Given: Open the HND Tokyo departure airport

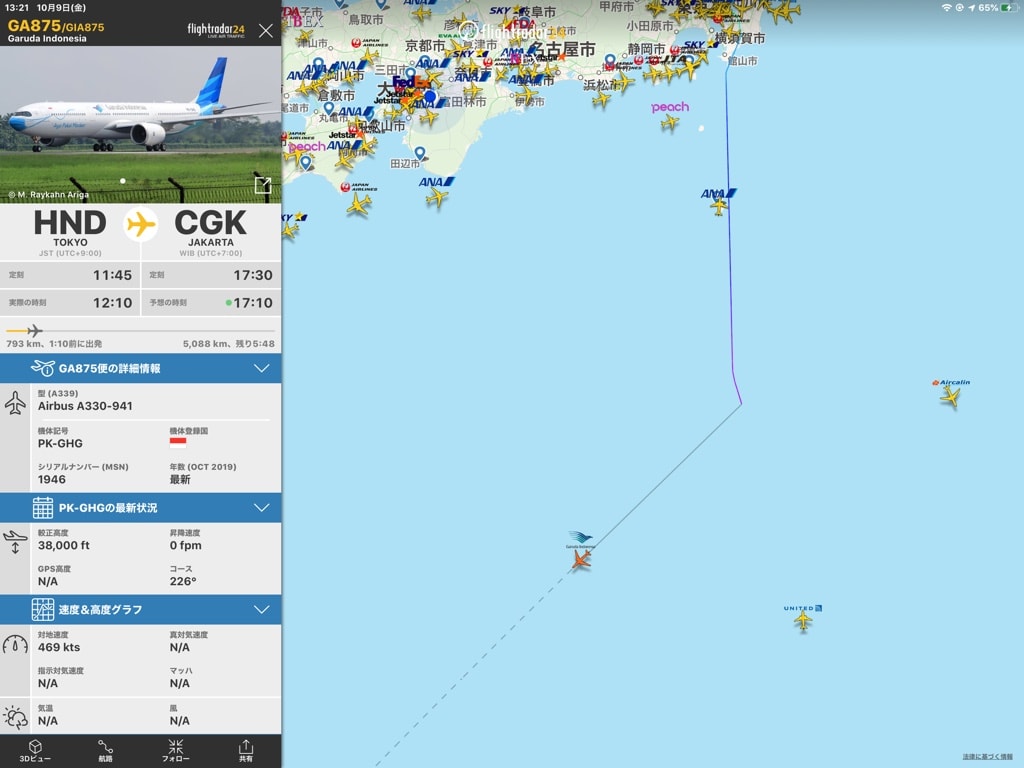Looking at the screenshot, I should (70, 232).
